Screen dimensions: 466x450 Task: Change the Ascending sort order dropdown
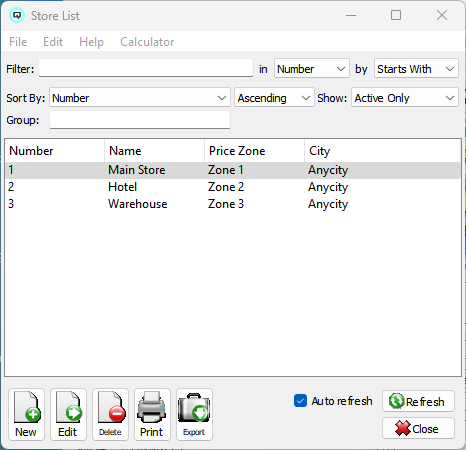(x=274, y=98)
